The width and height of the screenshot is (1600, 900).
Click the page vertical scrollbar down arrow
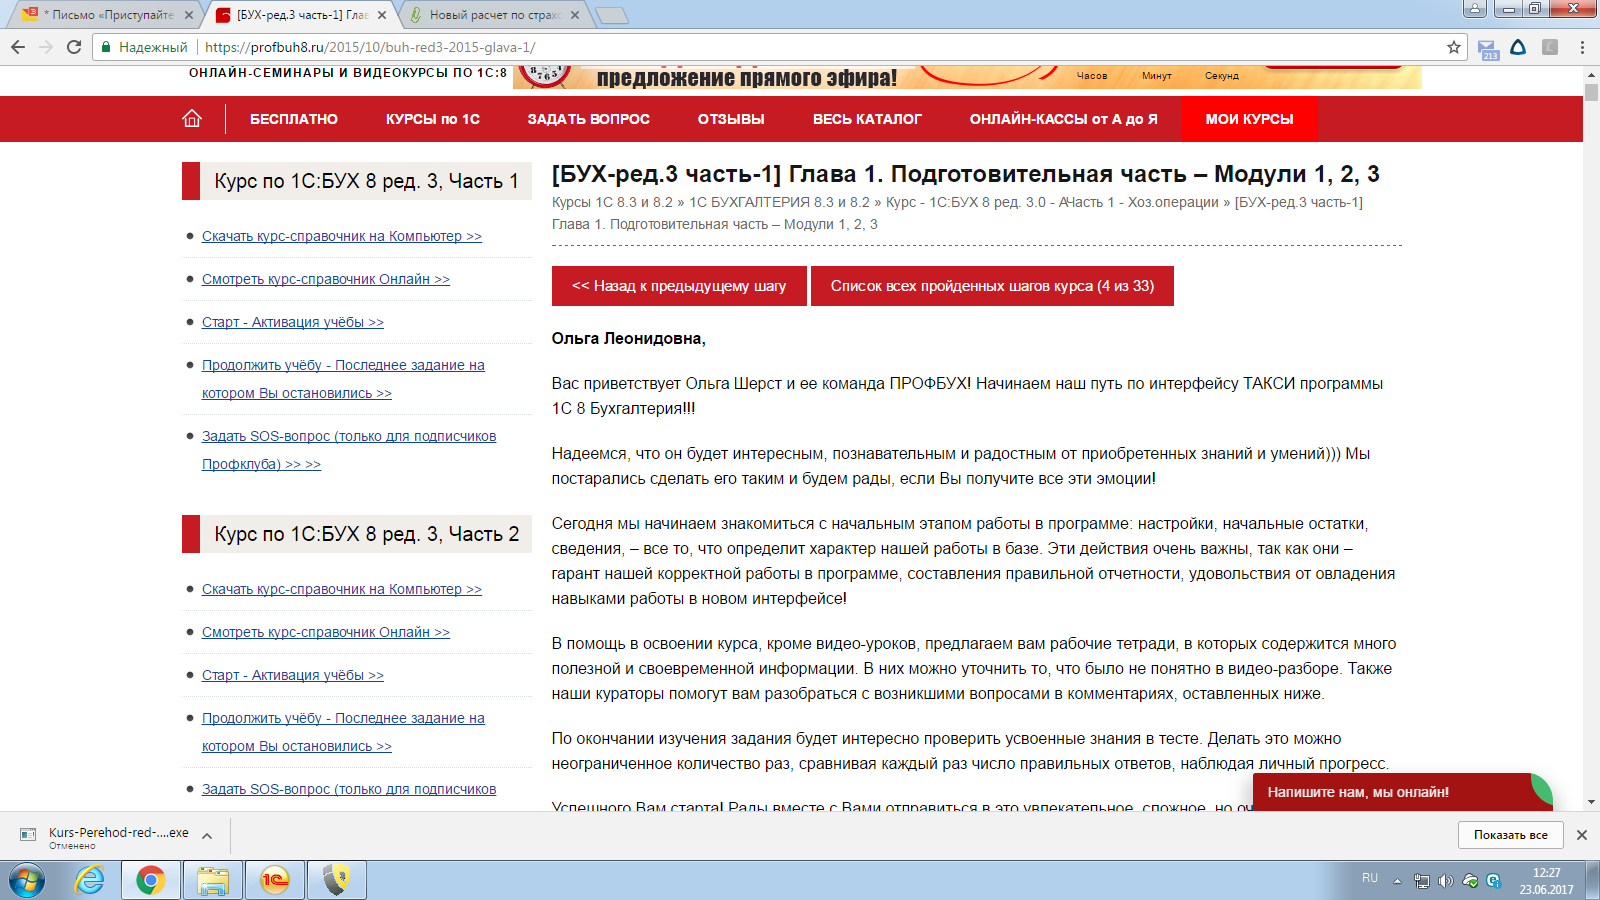click(x=1591, y=802)
